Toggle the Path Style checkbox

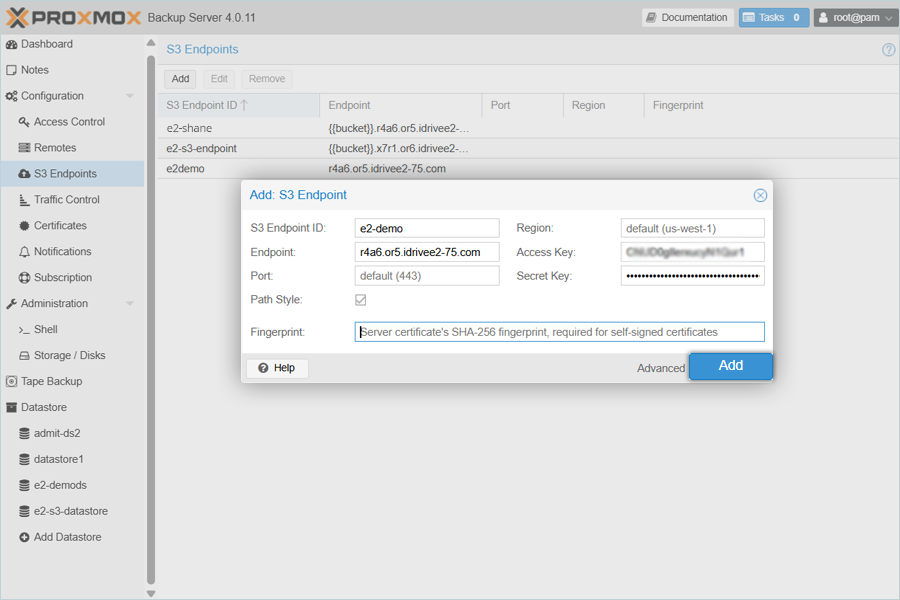(360, 300)
